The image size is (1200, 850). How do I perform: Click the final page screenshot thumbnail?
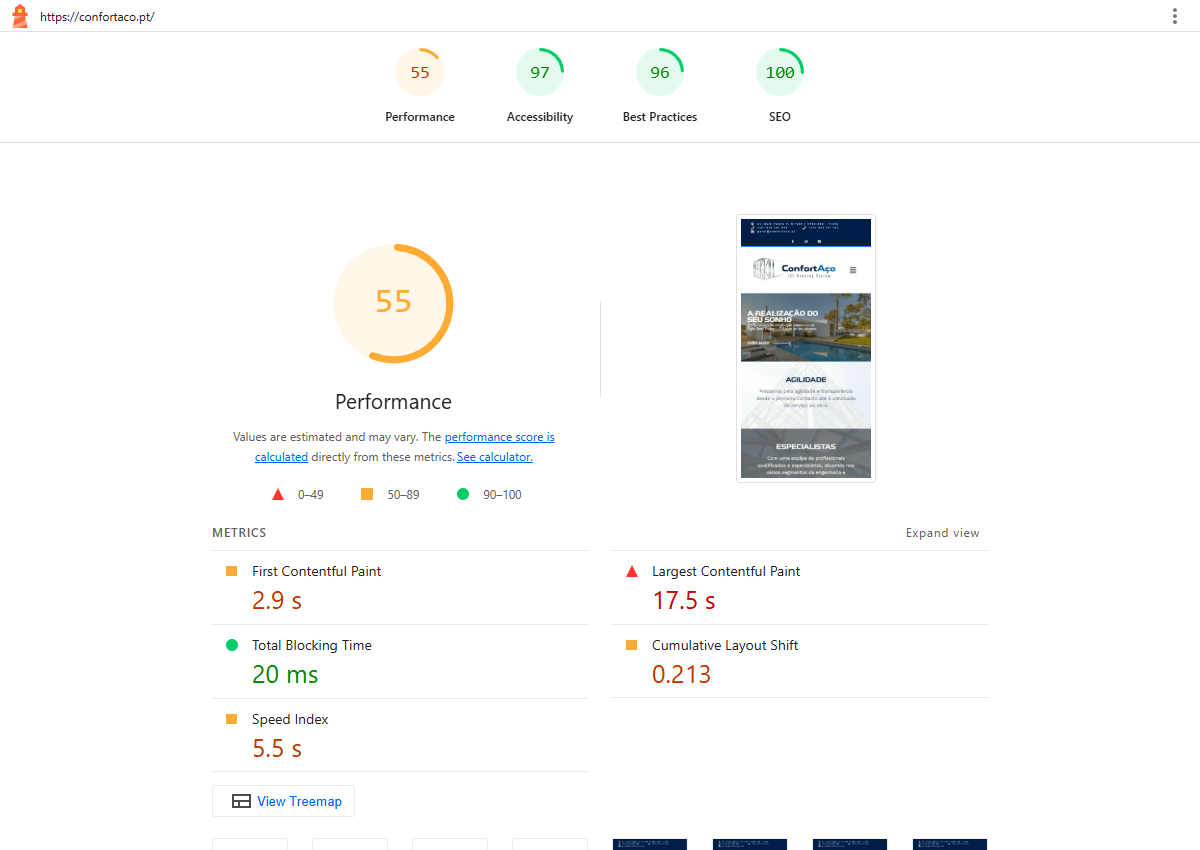806,349
